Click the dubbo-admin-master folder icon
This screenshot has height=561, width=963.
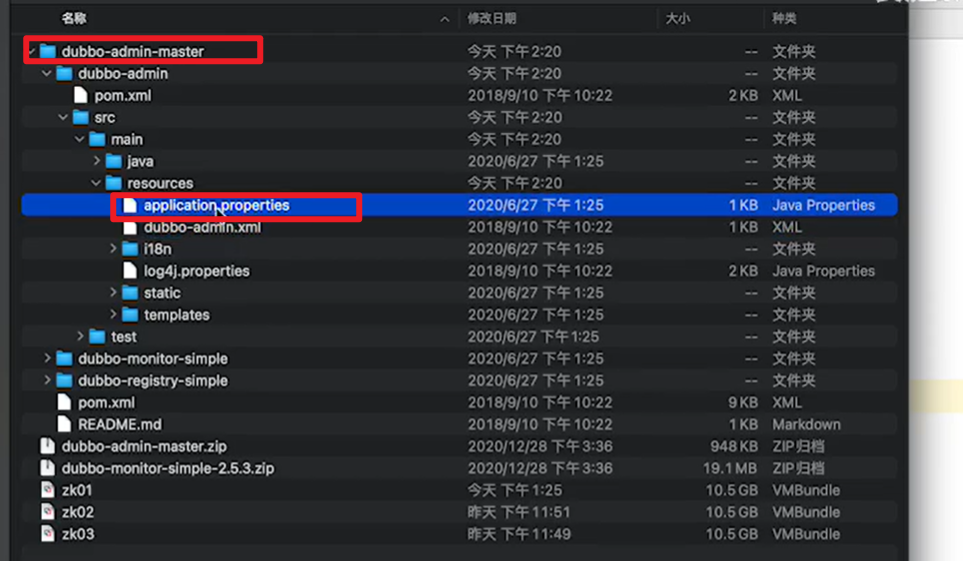[48, 52]
